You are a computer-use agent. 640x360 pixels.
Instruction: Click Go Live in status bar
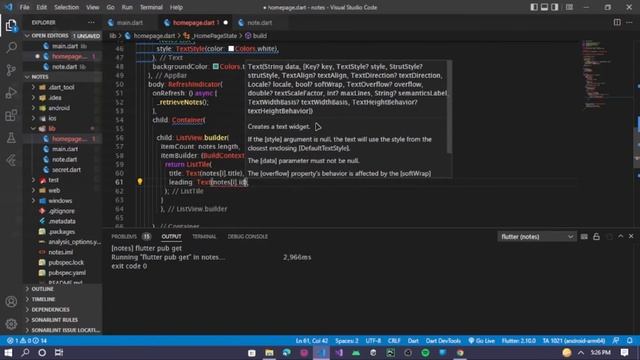pyautogui.click(x=481, y=340)
